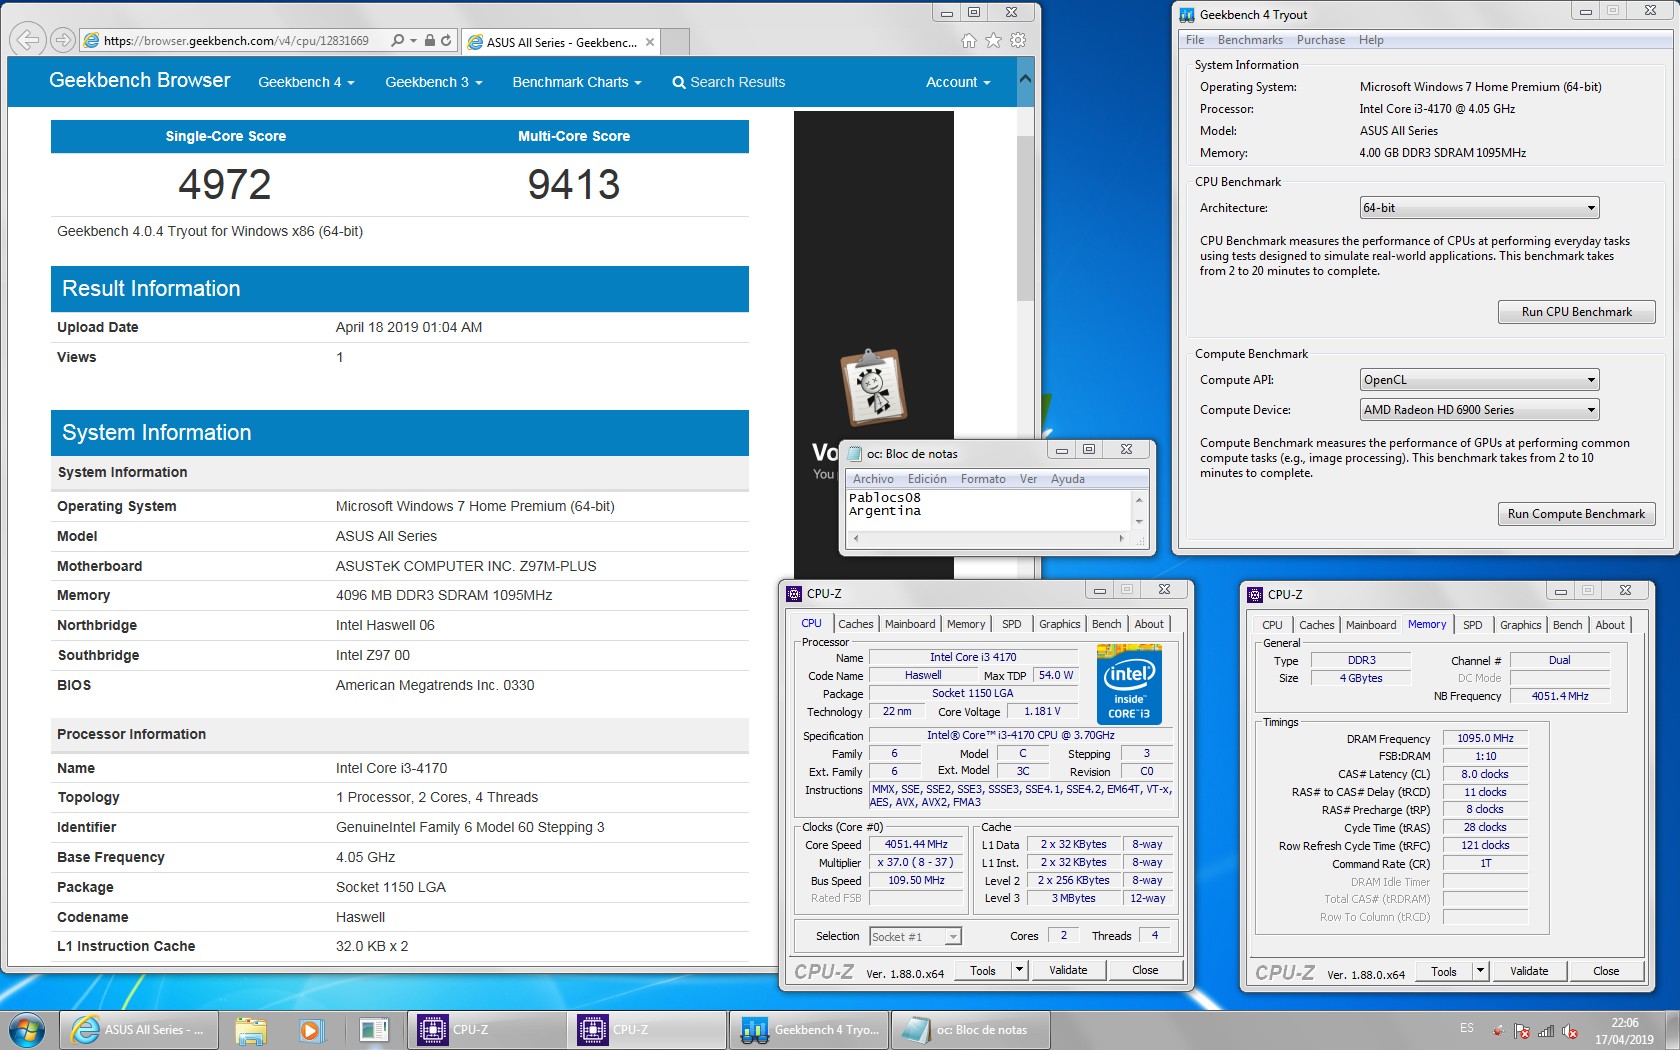
Task: Click the Windows Start orb
Action: 27,1030
